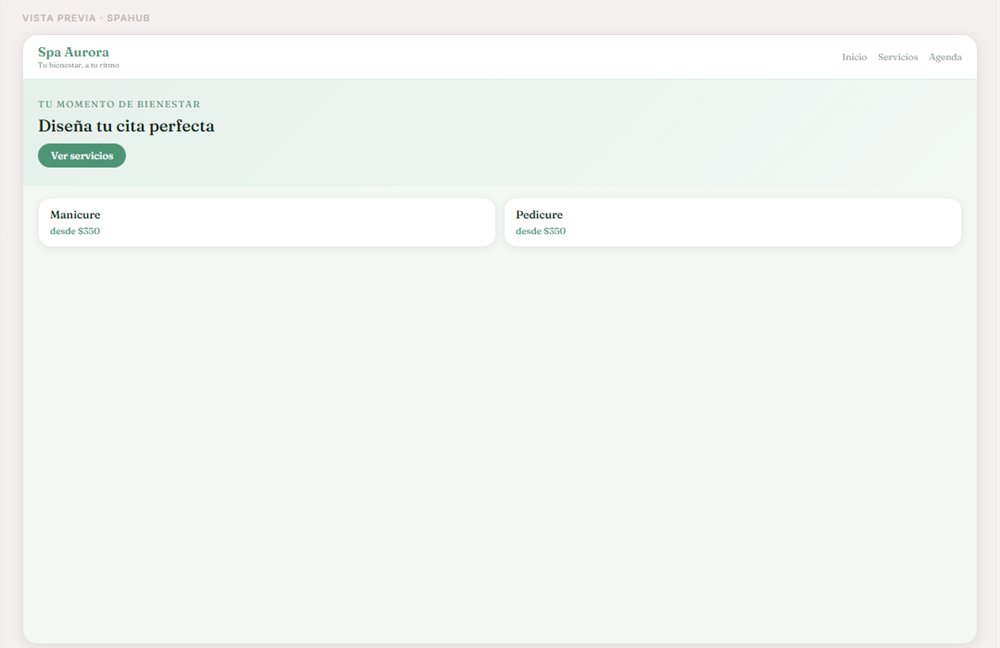This screenshot has width=1000, height=648.
Task: Open the Agenda nav link
Action: click(x=945, y=57)
